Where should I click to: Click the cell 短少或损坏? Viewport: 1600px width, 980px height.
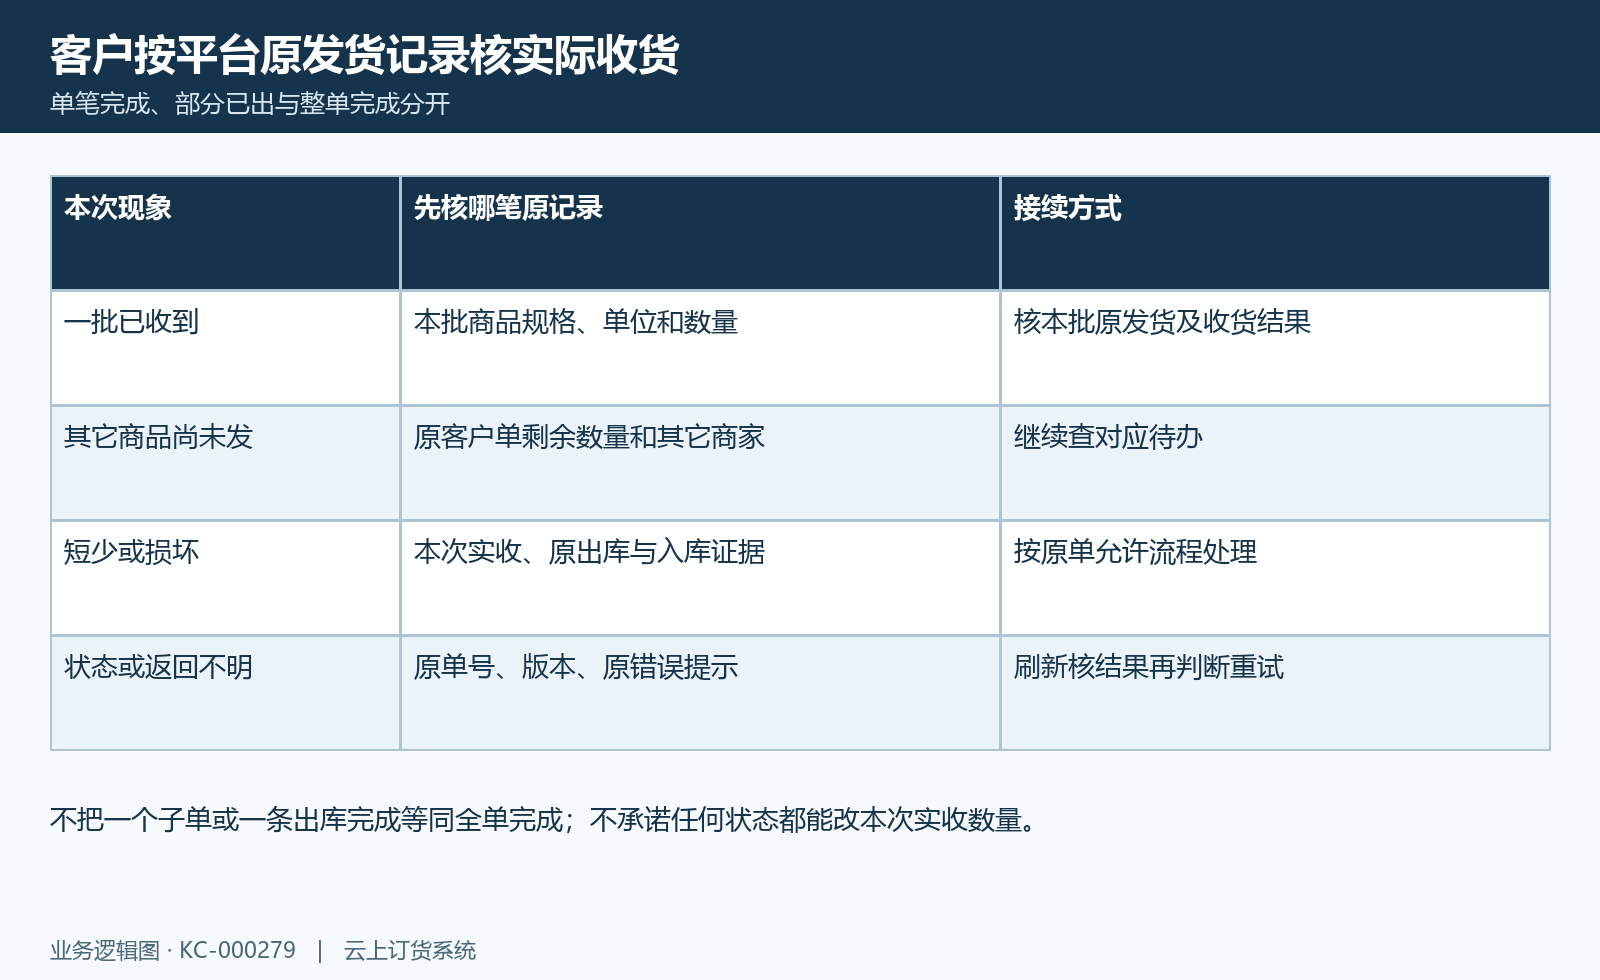coord(226,578)
